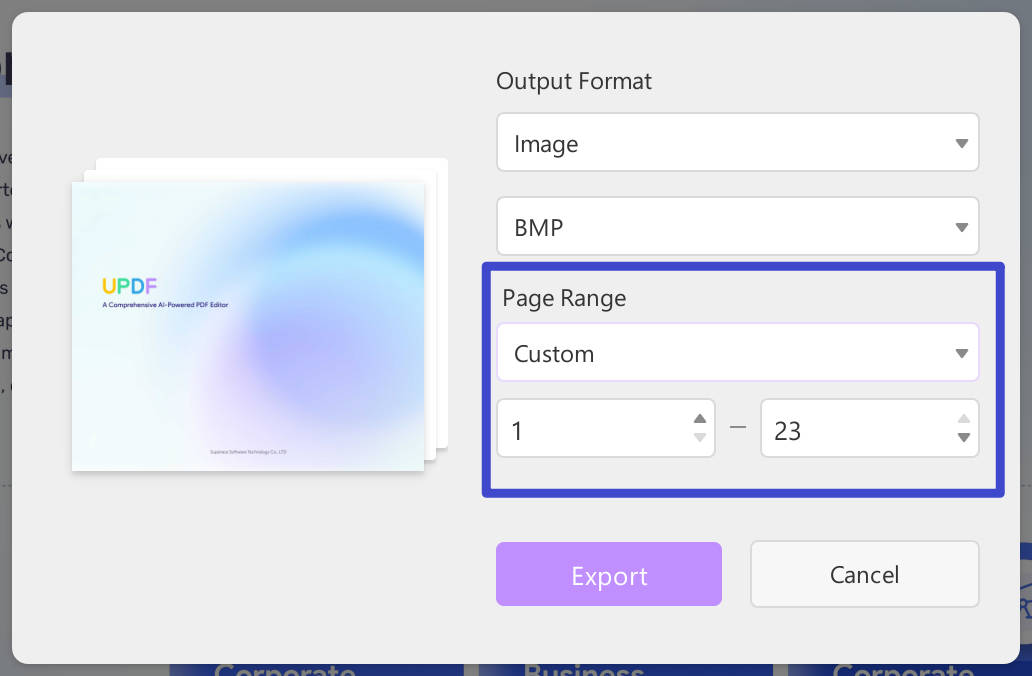Click the UPDF document cover thumbnail

point(247,325)
